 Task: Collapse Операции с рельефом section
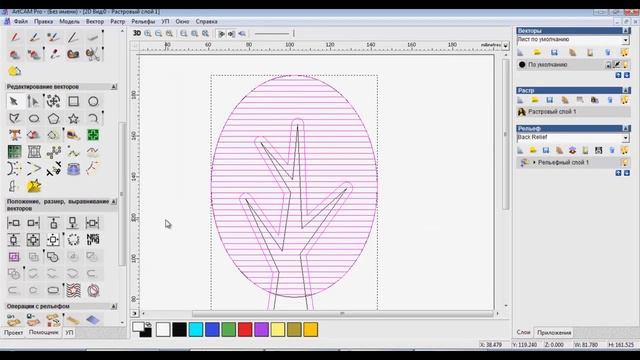[114, 306]
